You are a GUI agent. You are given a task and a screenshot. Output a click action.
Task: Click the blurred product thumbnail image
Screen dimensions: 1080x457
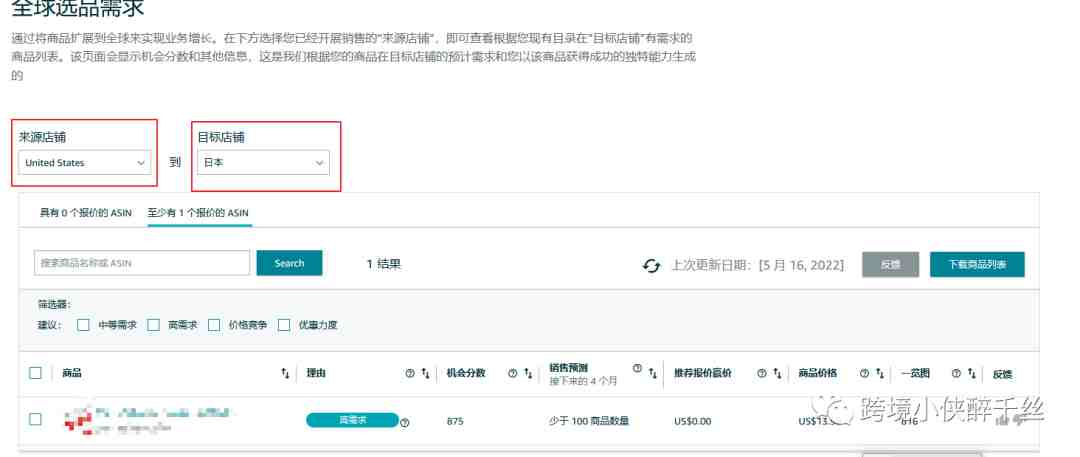click(78, 420)
